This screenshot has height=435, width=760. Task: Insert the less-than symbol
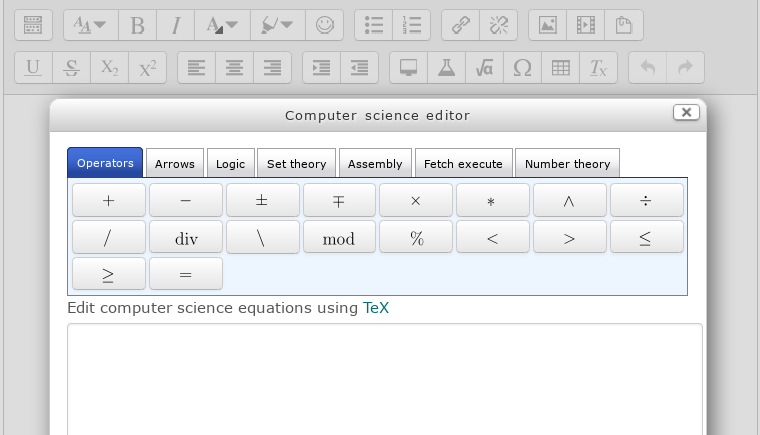(x=492, y=237)
